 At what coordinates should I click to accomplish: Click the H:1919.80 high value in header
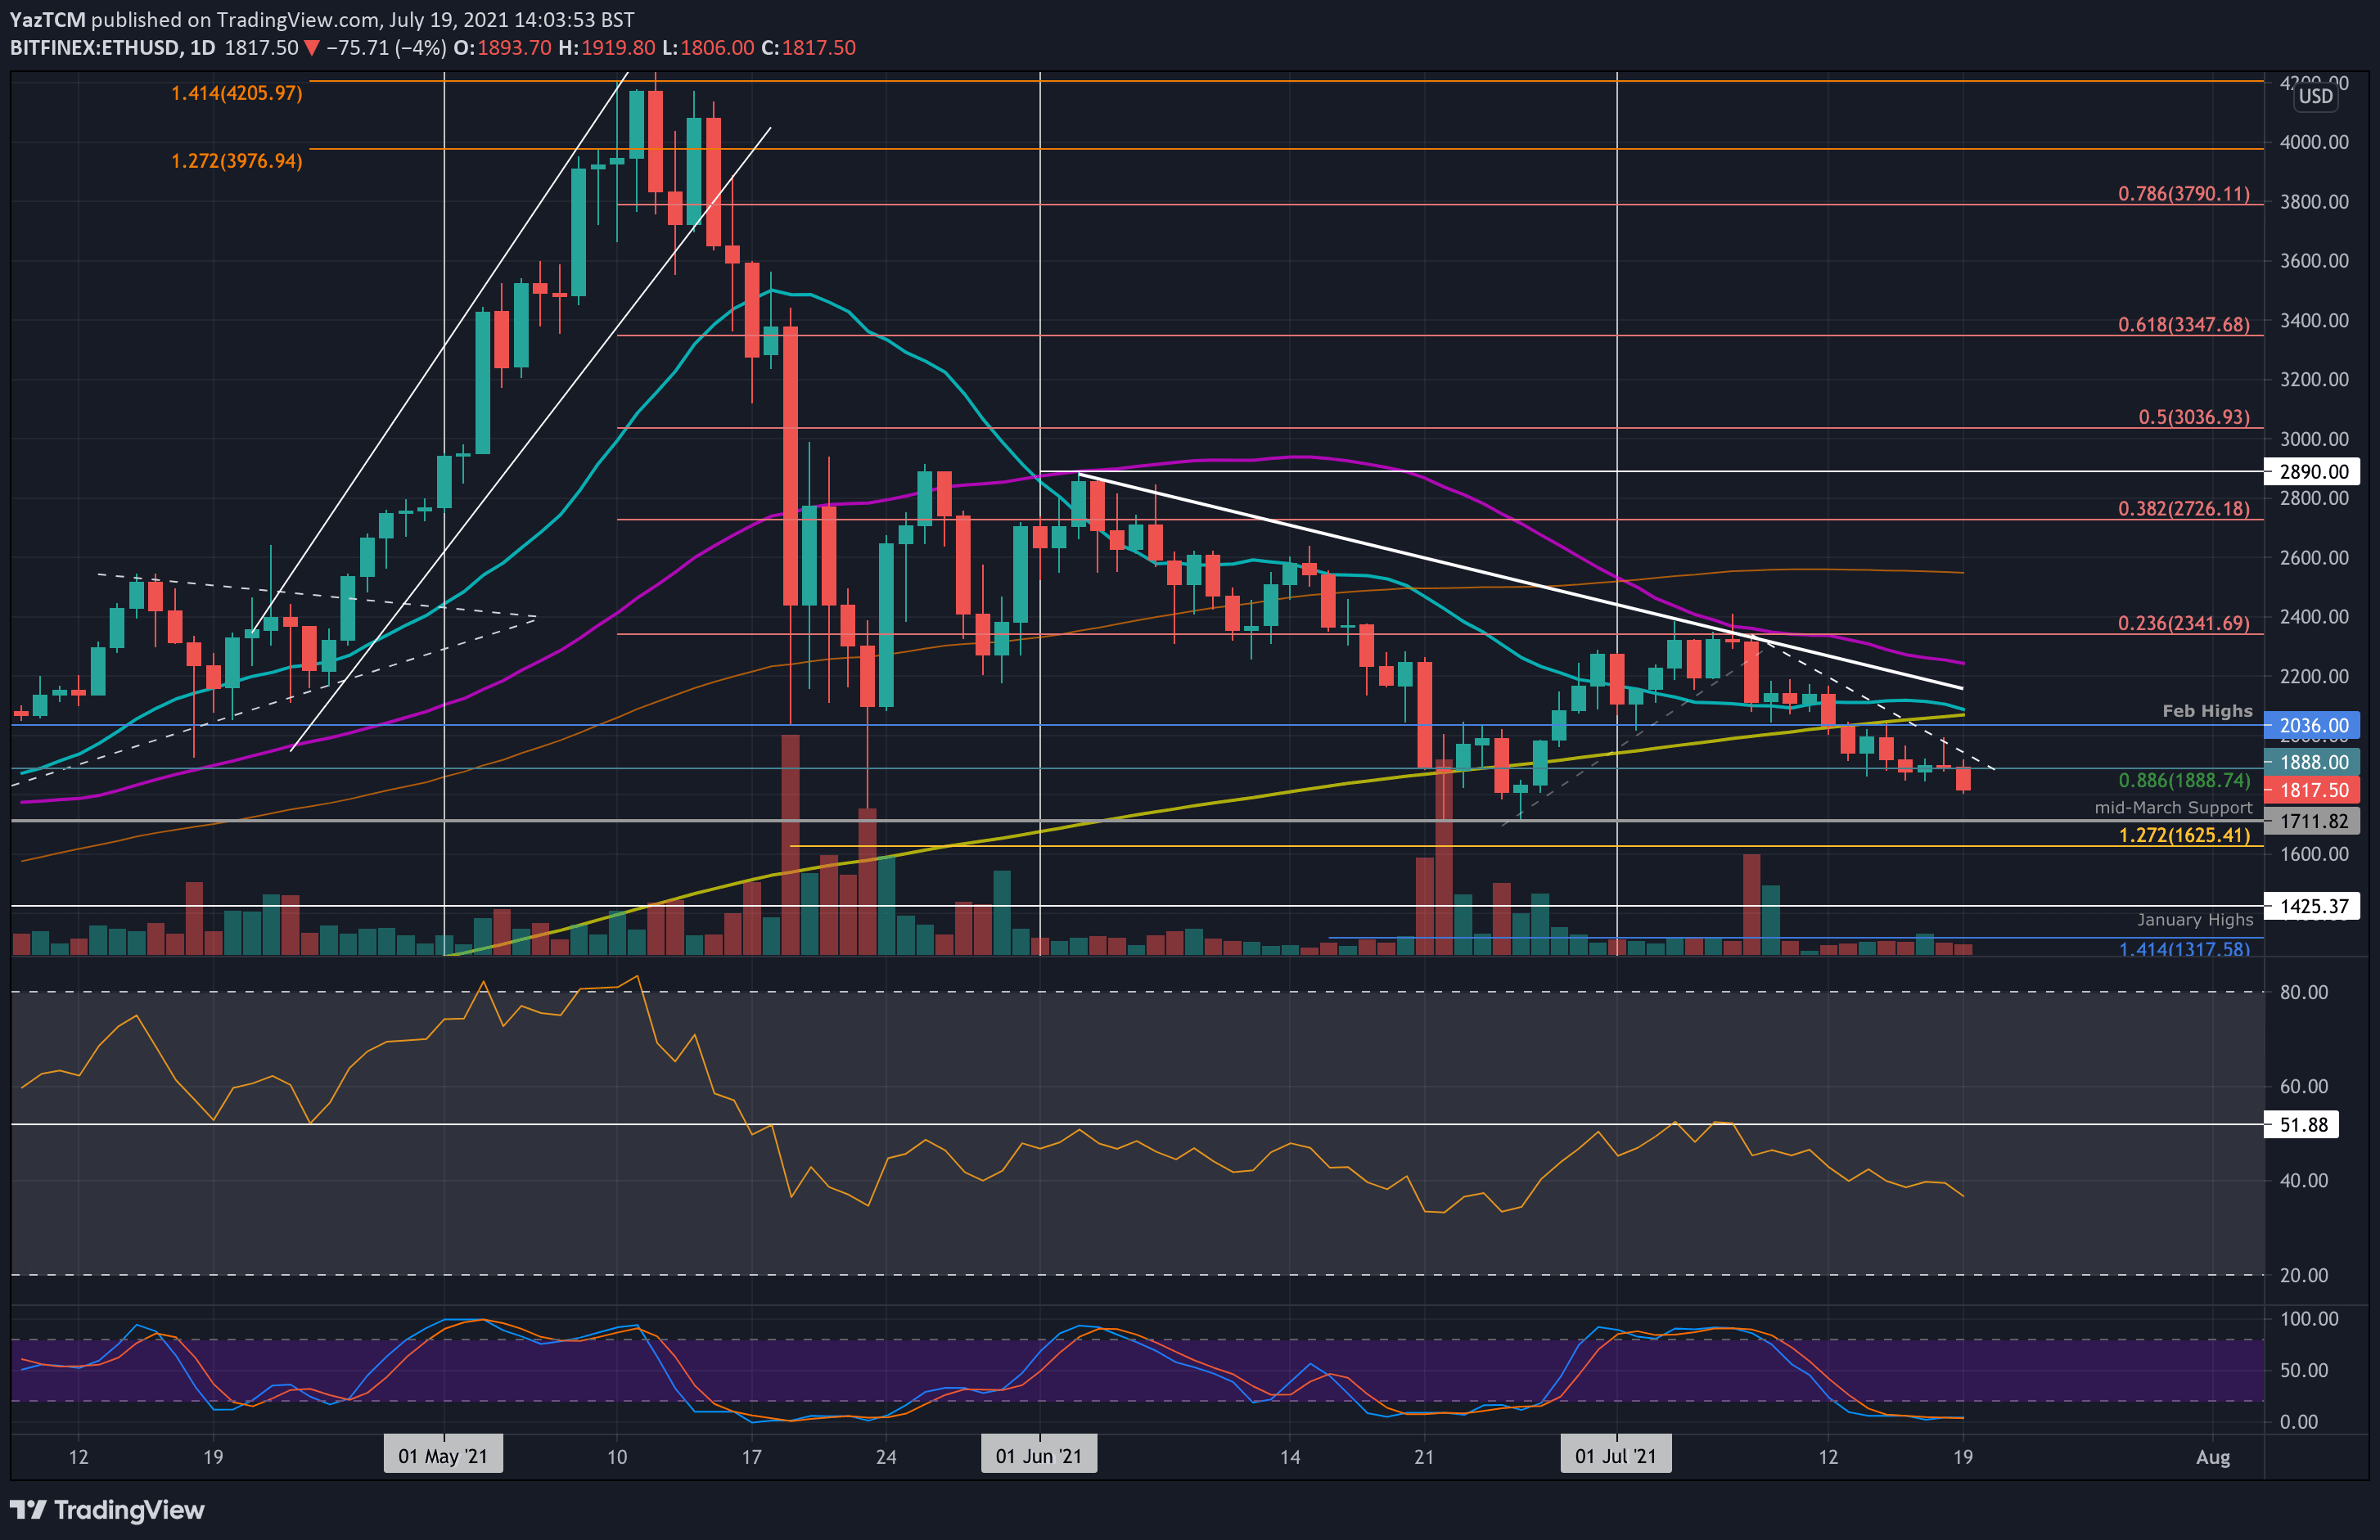point(607,48)
